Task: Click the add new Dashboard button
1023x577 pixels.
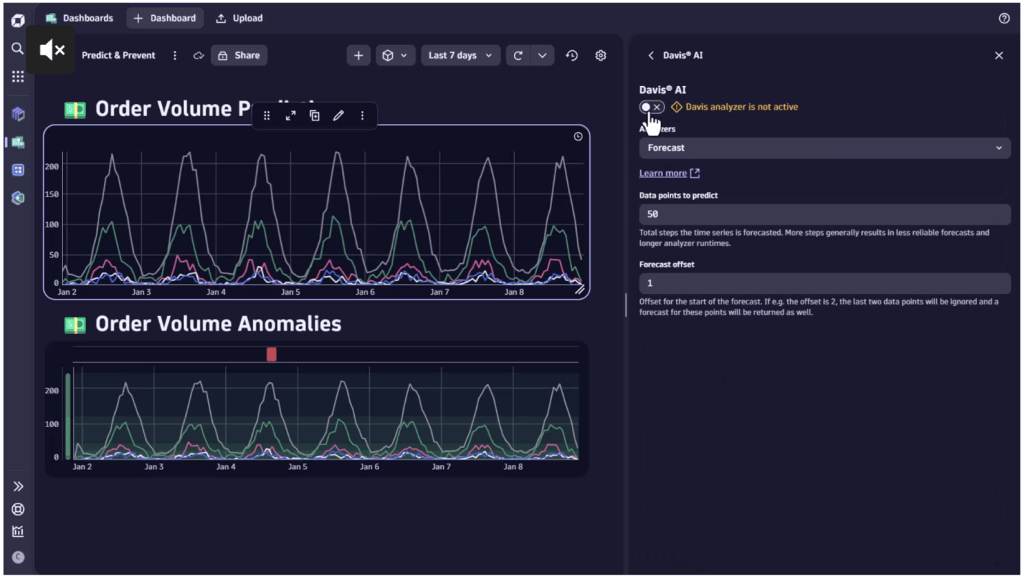Action: pyautogui.click(x=165, y=18)
